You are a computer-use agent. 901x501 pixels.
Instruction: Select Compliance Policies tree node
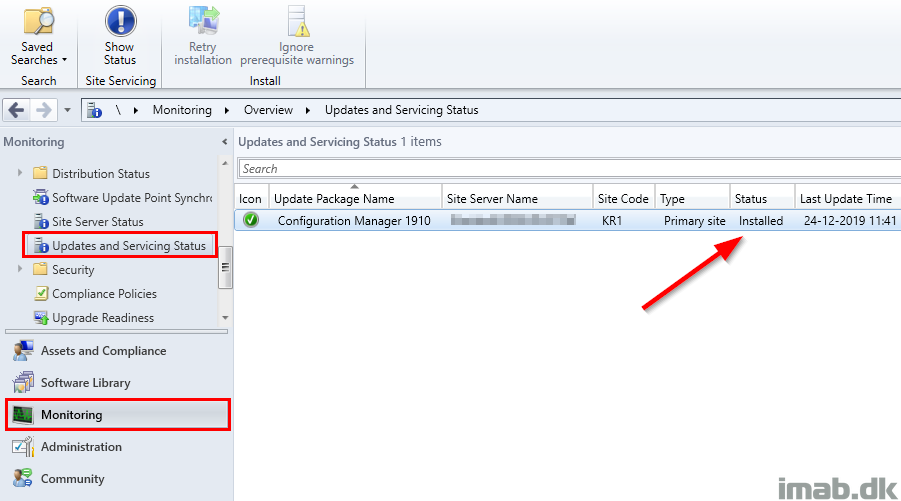point(105,294)
